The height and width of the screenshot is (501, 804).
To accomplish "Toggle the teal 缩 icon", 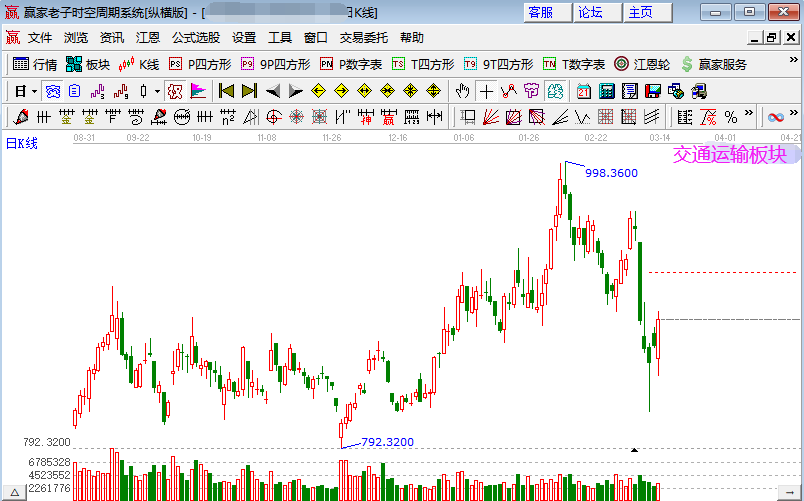I will point(555,91).
